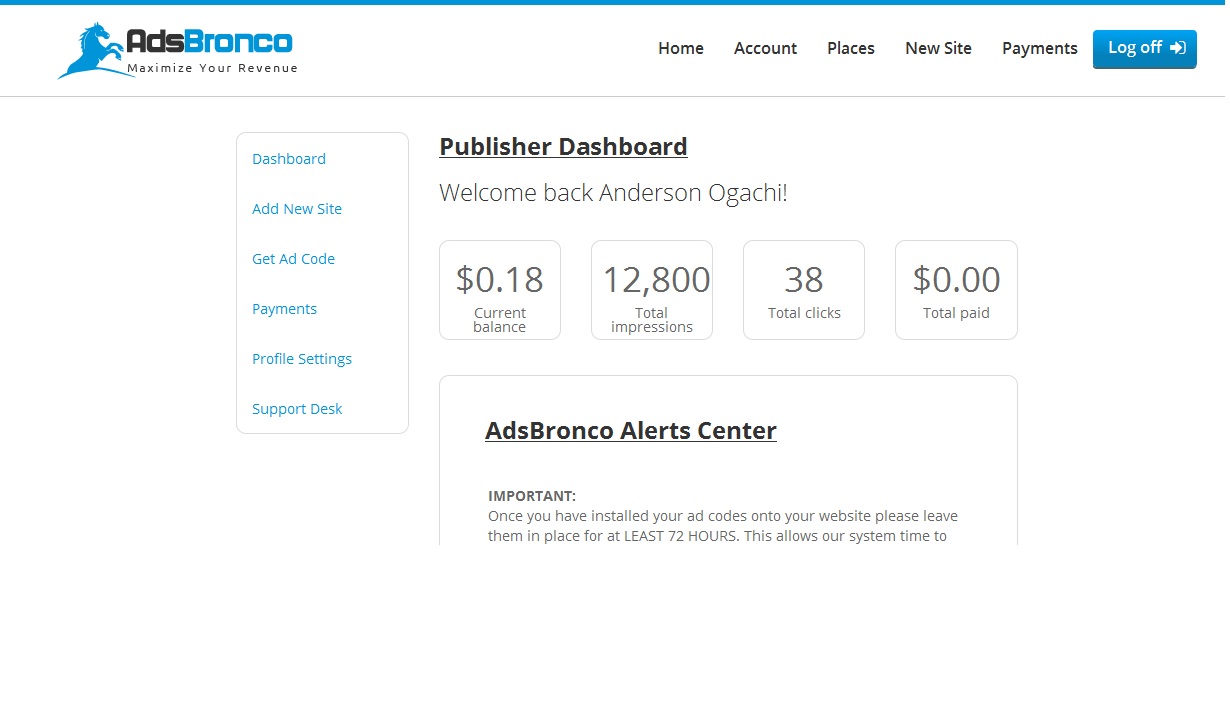Click the IMPORTANT: notice label

pos(532,496)
